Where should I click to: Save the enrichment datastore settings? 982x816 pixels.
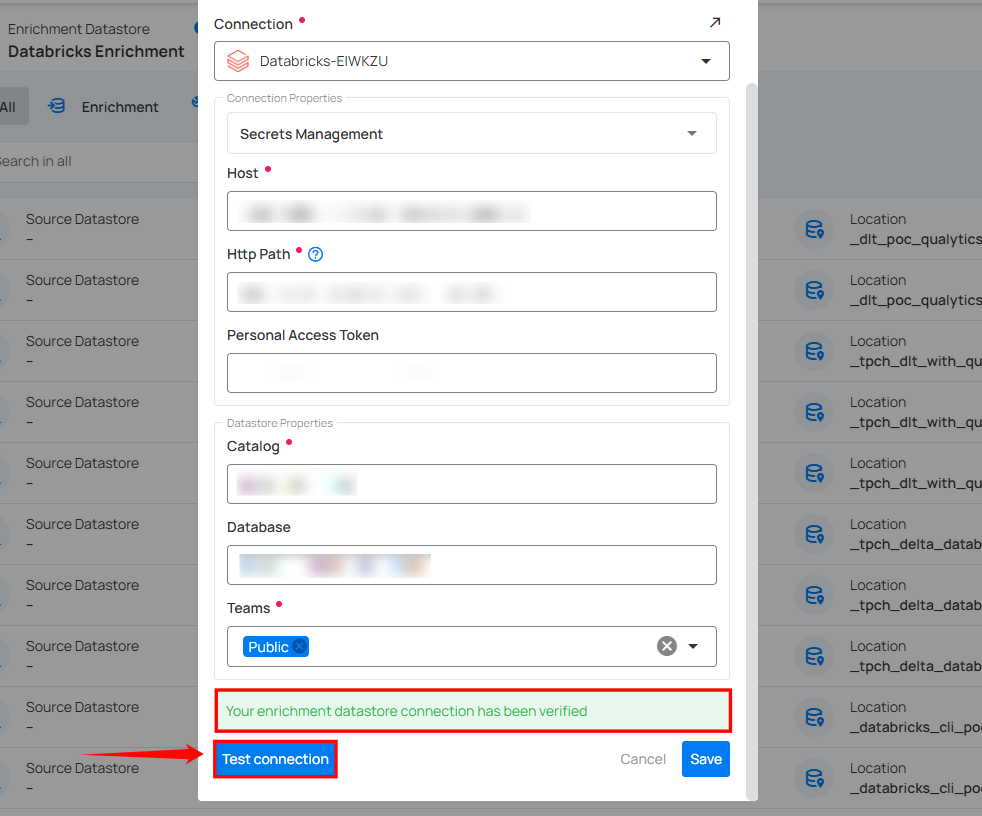click(706, 759)
